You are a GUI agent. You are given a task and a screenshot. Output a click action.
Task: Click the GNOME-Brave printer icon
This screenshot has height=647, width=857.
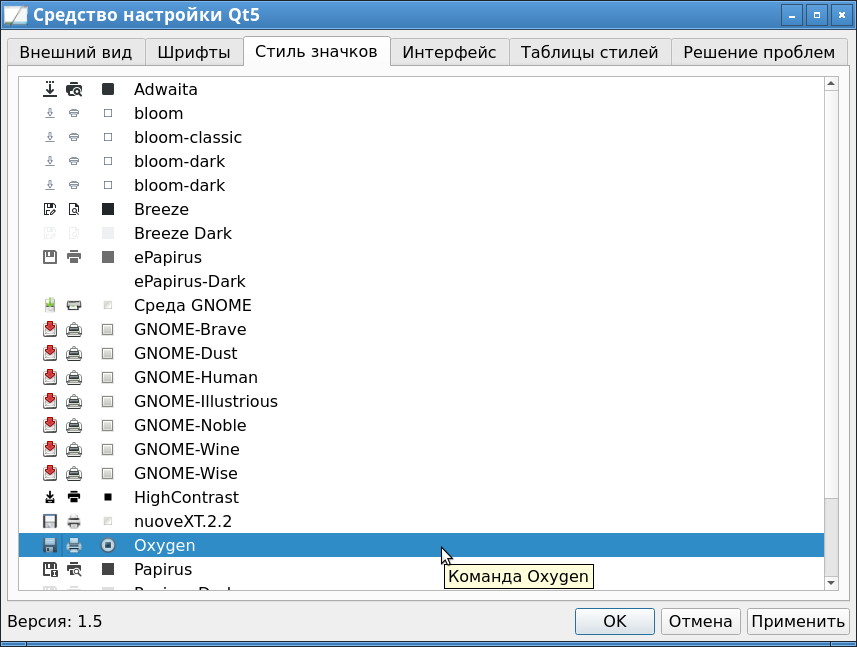tap(74, 330)
